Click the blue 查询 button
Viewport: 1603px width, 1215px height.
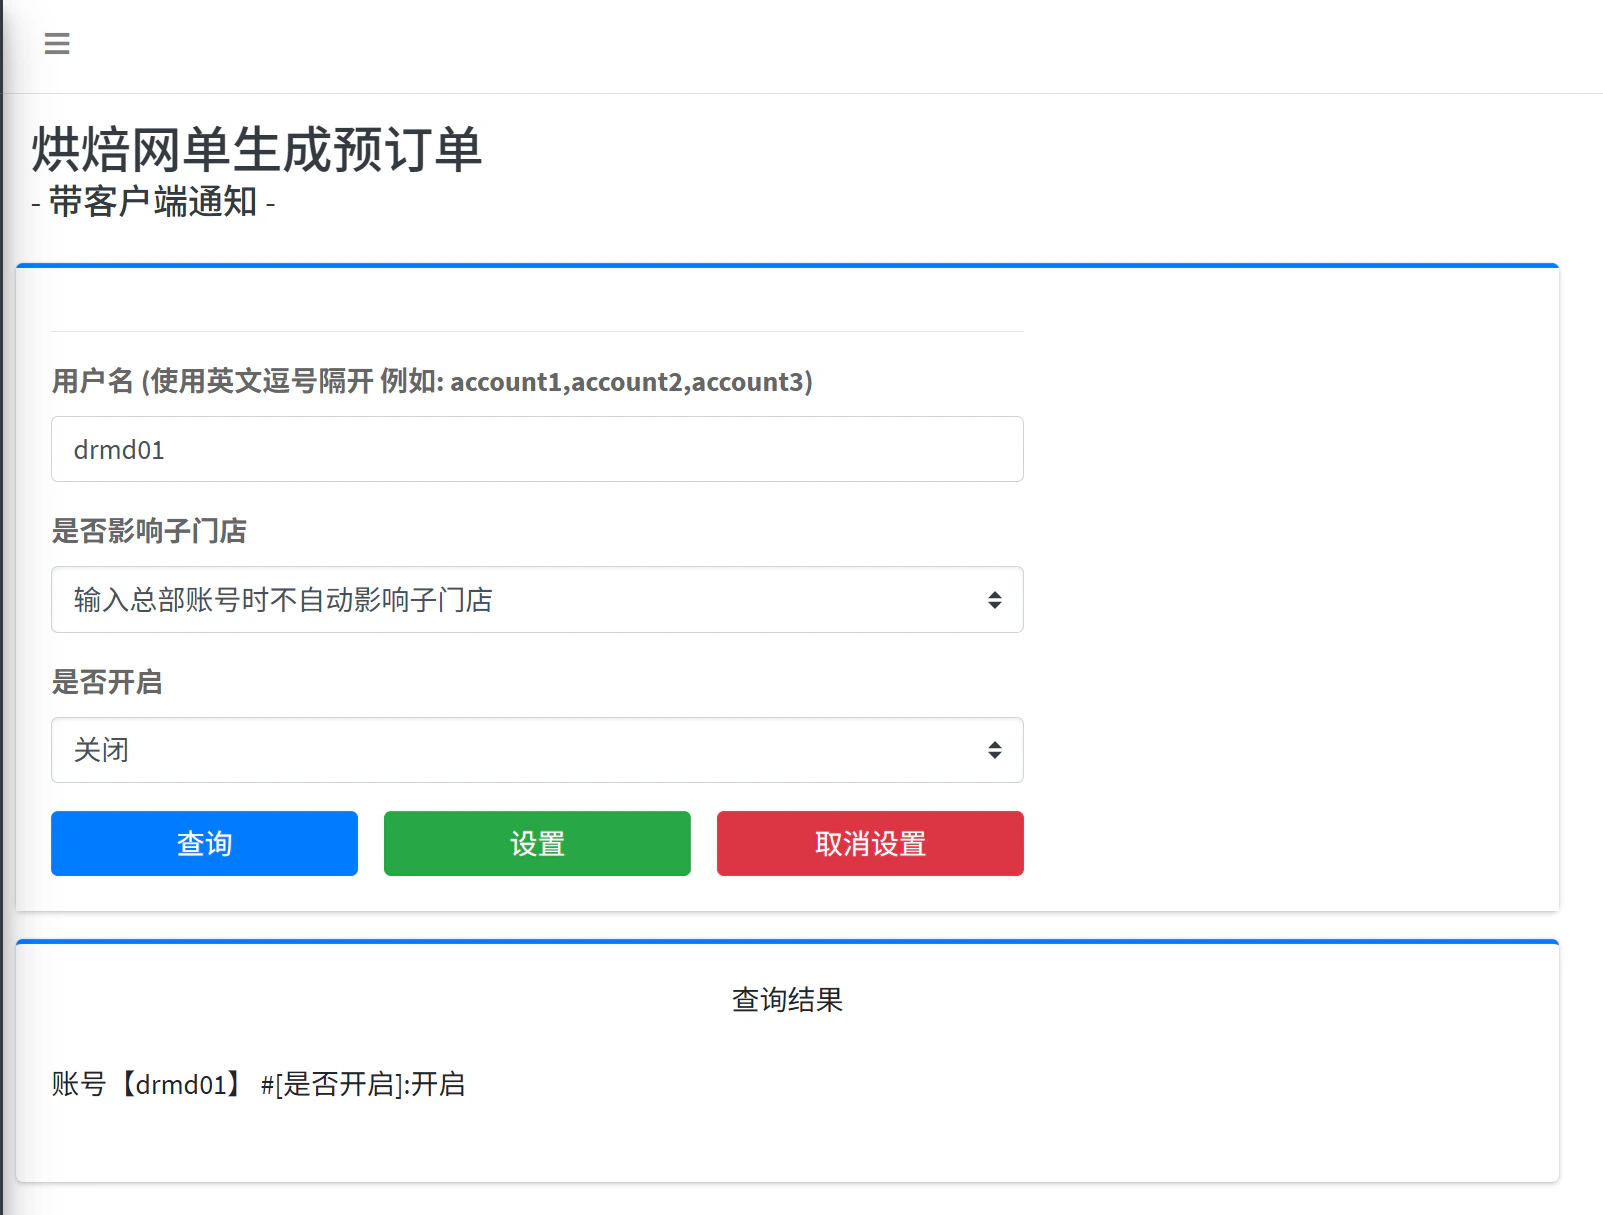coord(204,843)
